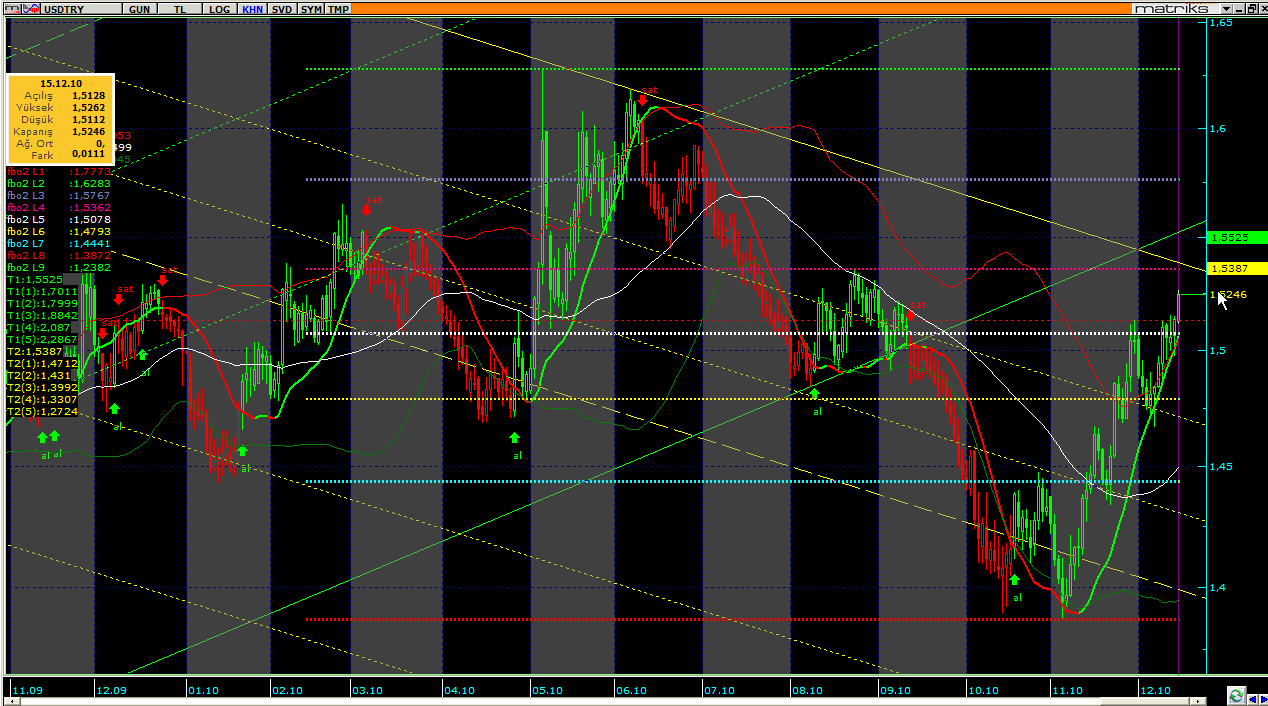Click the chart window icon at top-left

tap(12, 8)
